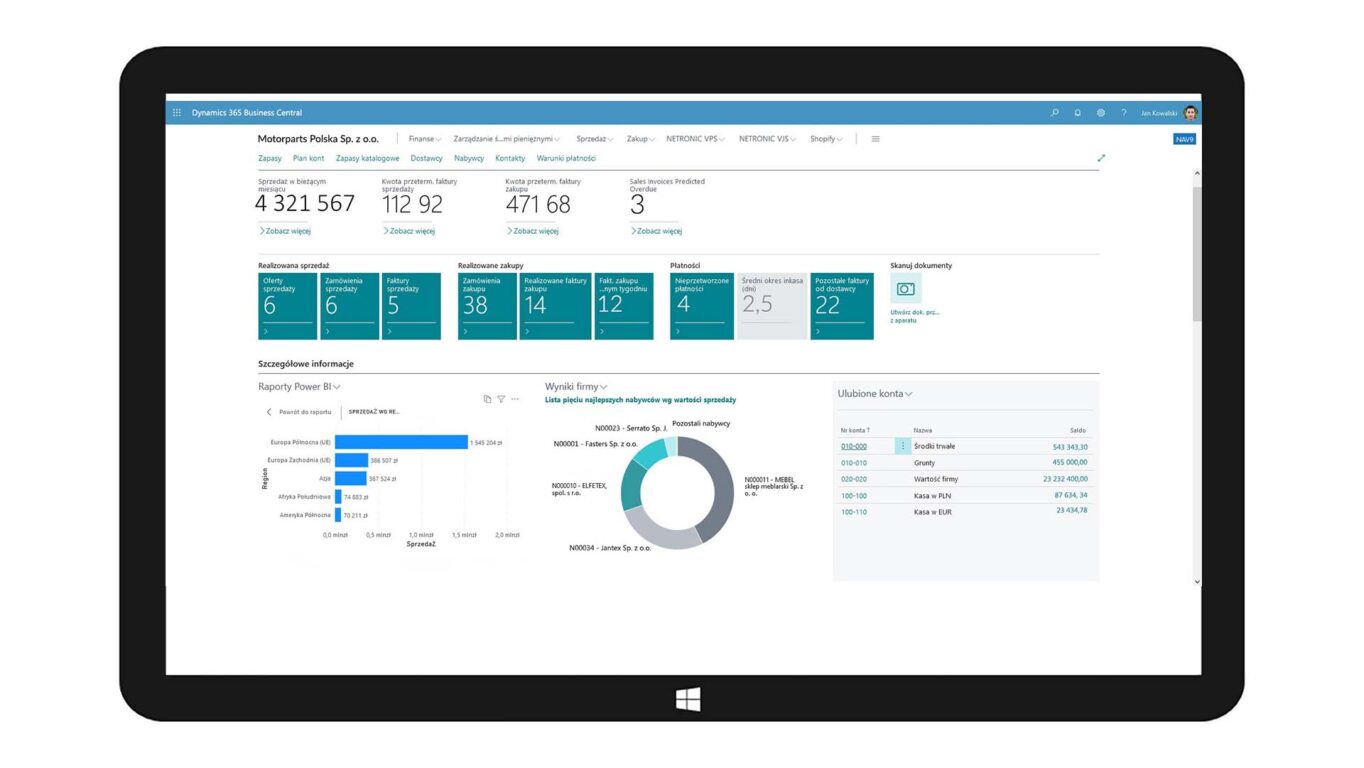Click Utwórz dok. prz. z aparatu link
This screenshot has height=768, width=1364.
915,316
